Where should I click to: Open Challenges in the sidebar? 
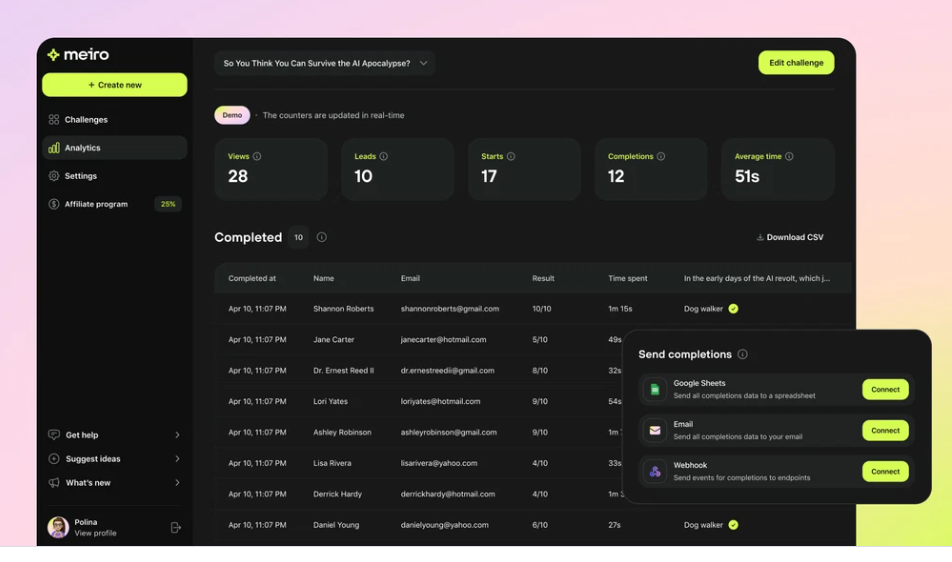tap(115, 120)
